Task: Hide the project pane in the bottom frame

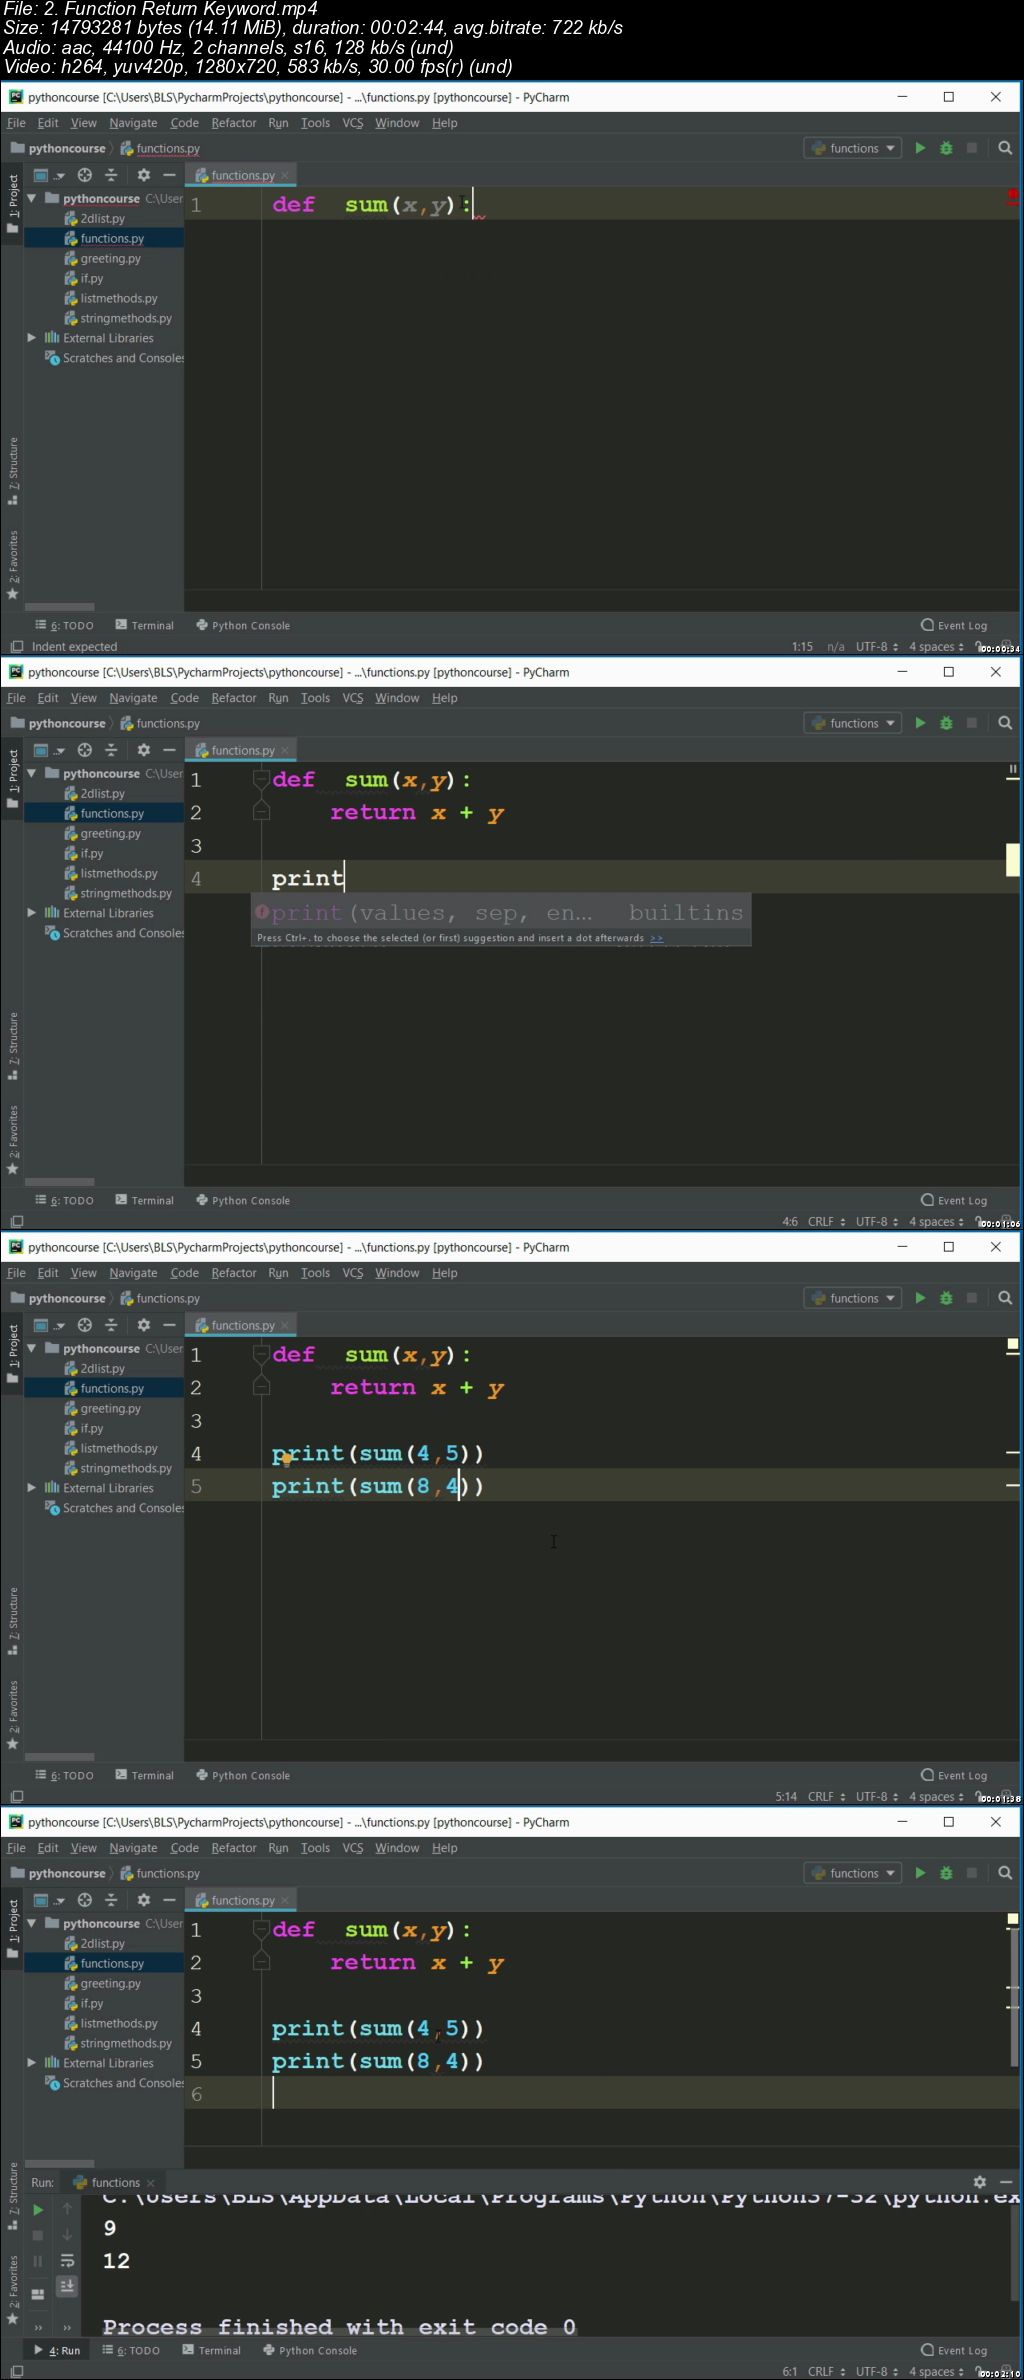Action: 169,1900
